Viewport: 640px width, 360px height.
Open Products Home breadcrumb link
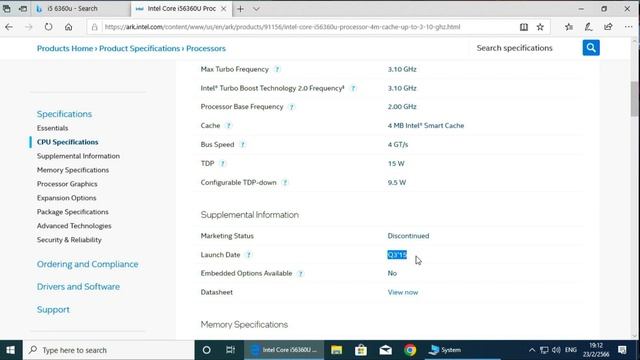65,48
